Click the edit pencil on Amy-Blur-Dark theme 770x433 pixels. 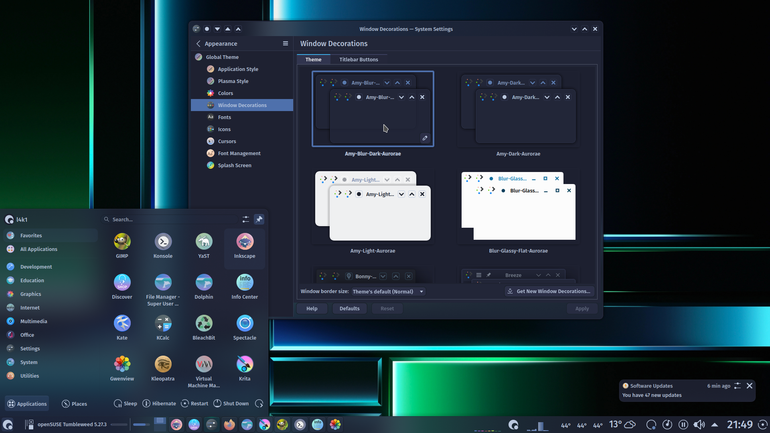pyautogui.click(x=425, y=138)
